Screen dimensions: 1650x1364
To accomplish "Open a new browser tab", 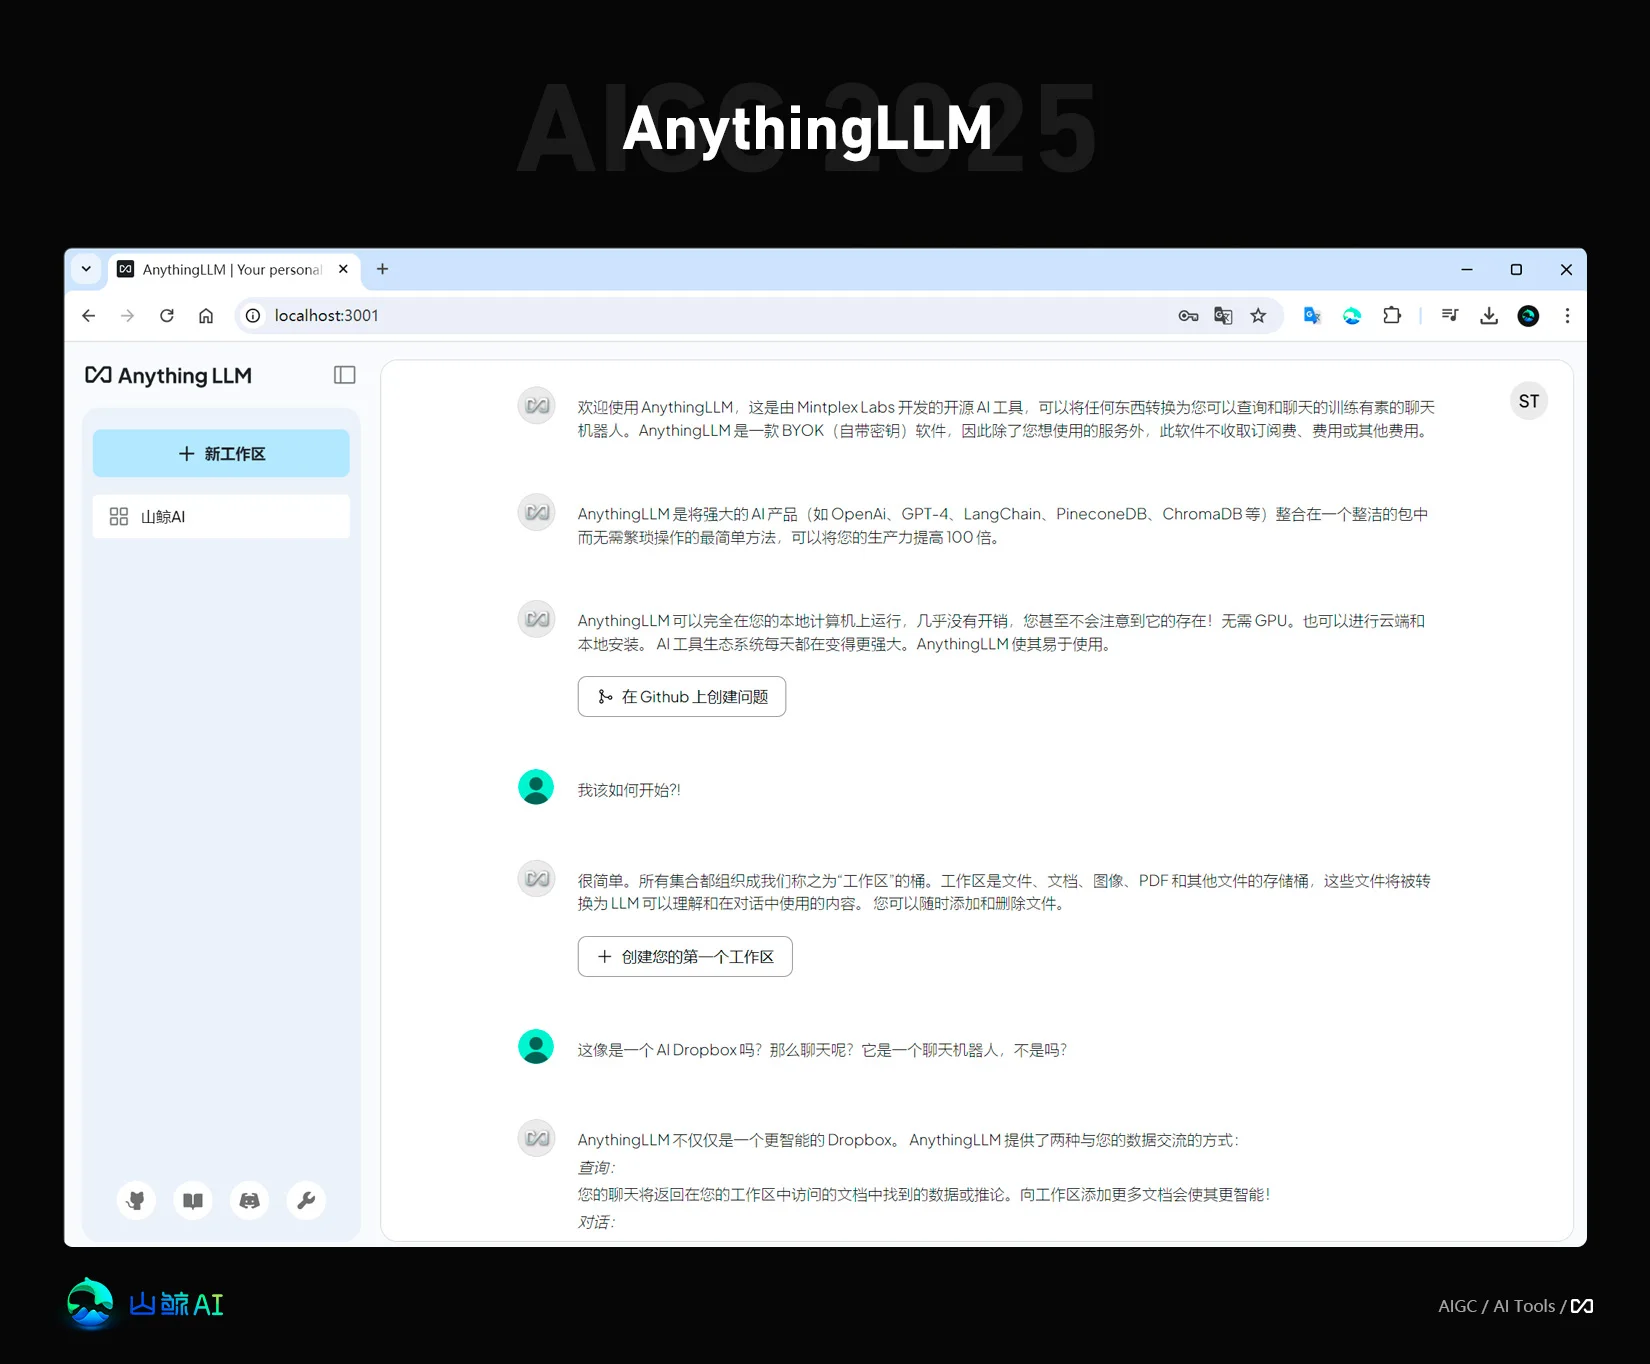I will click(x=382, y=269).
